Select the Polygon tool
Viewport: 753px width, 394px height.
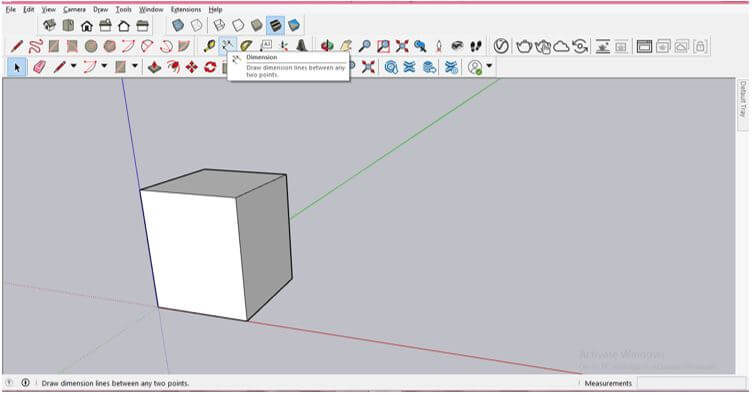point(109,46)
